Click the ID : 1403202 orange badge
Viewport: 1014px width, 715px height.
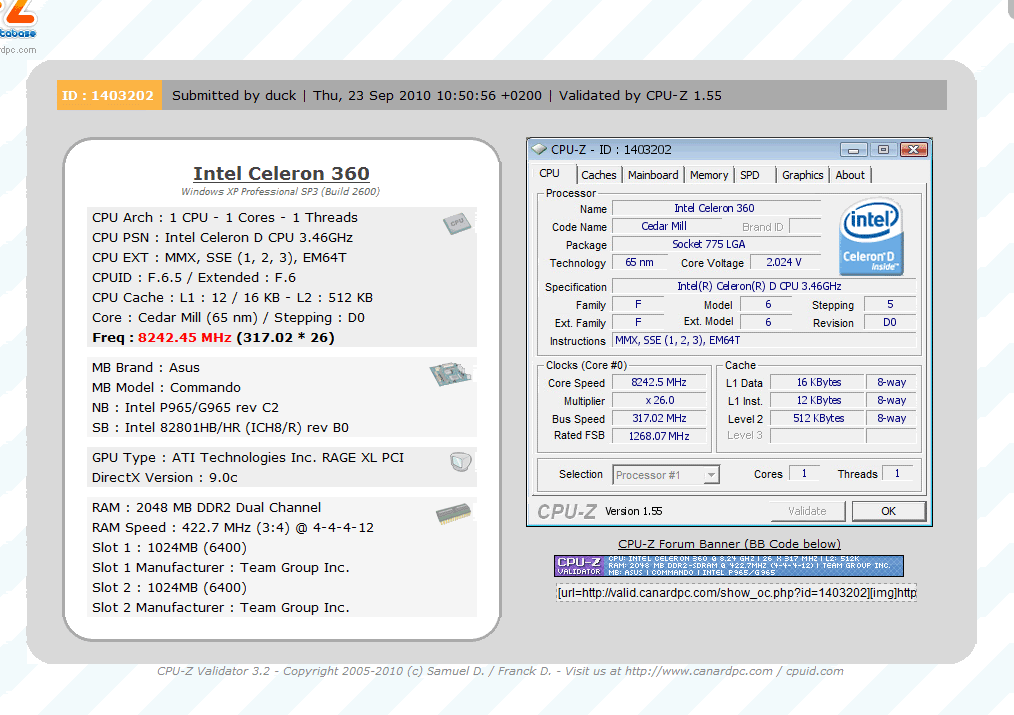(109, 96)
